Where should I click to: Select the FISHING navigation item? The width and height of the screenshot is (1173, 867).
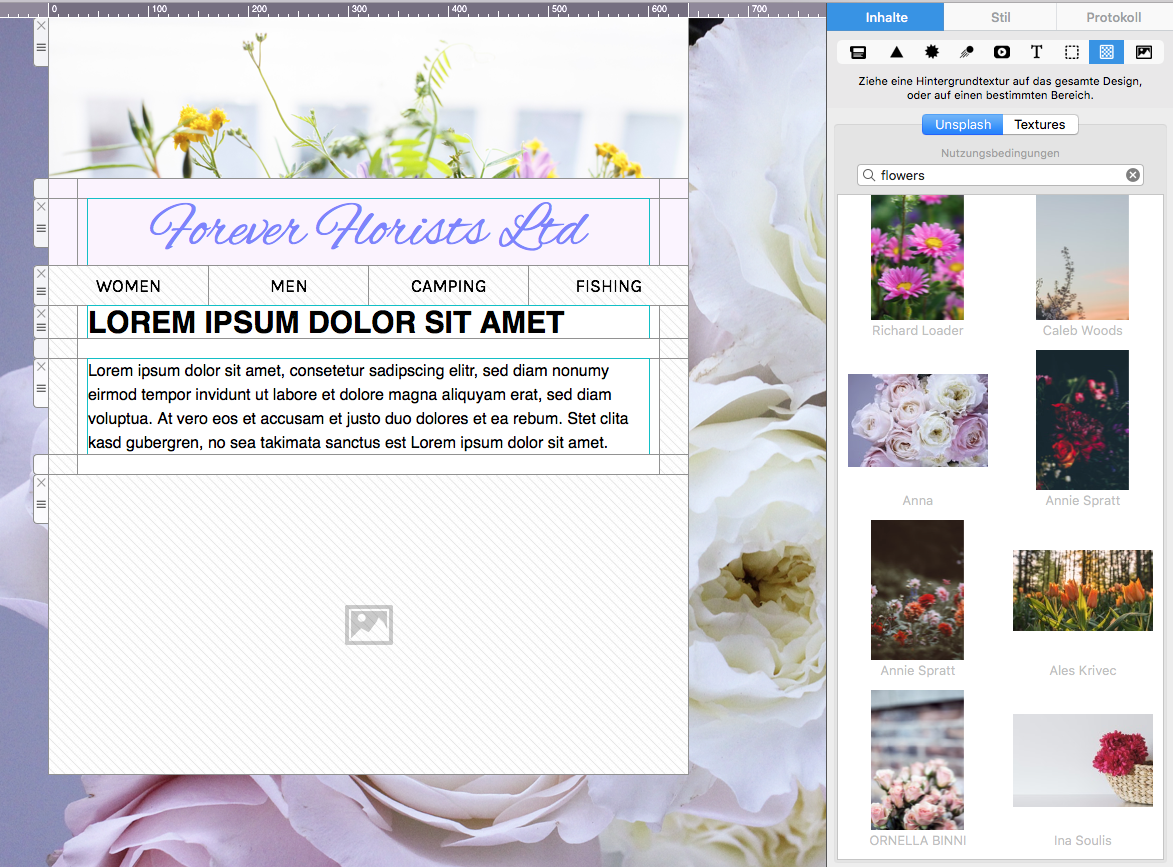pos(609,287)
